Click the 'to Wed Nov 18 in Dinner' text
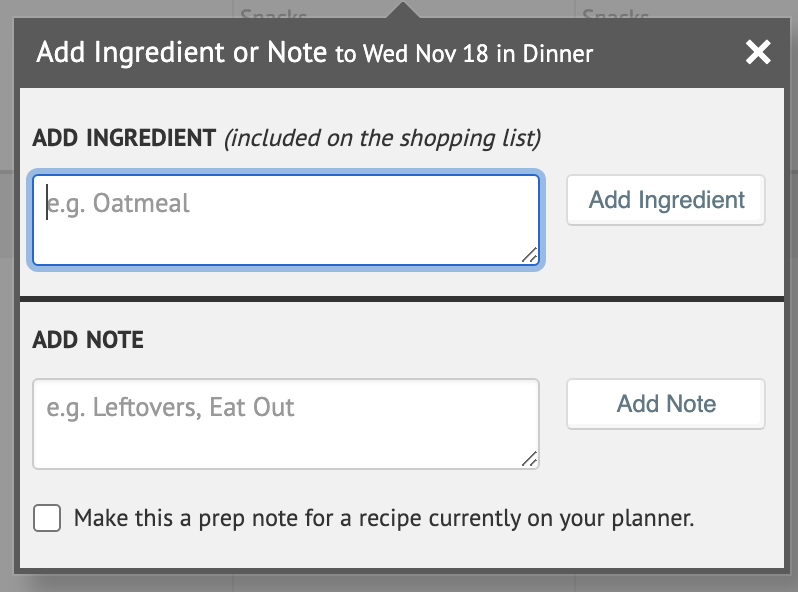Screen dimensions: 798x592 coord(464,53)
